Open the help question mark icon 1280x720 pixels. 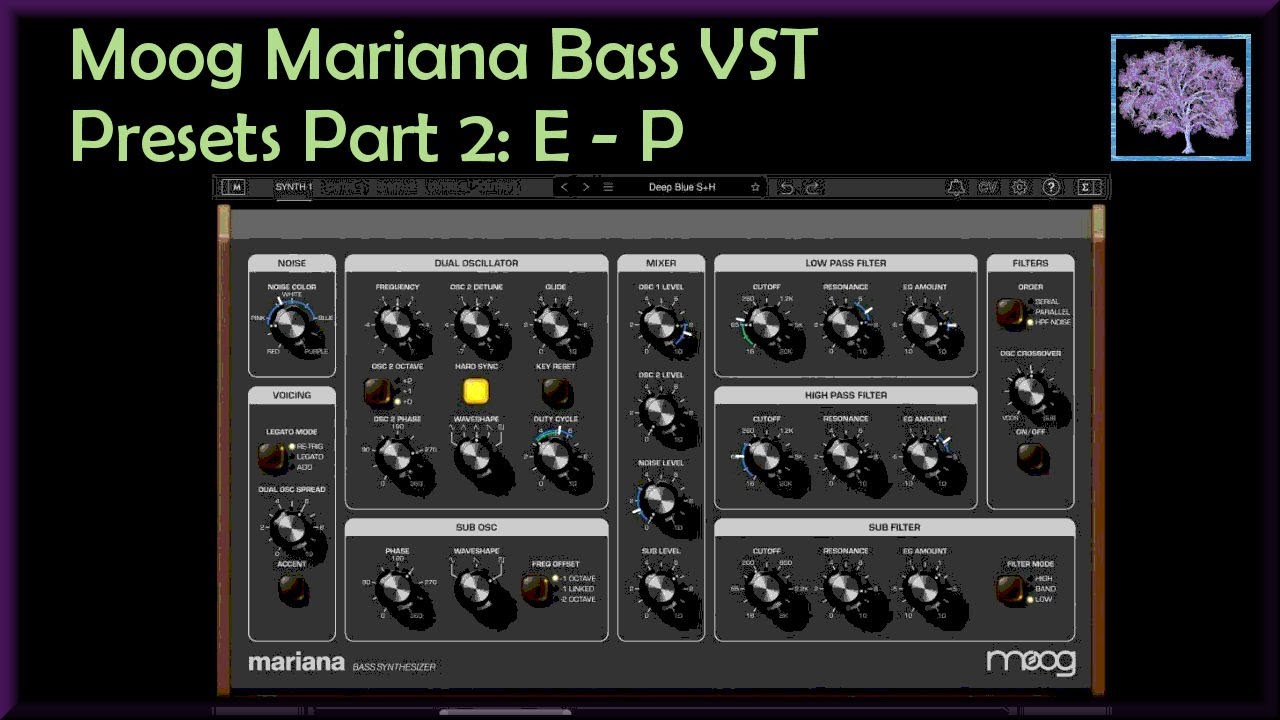pyautogui.click(x=1051, y=187)
